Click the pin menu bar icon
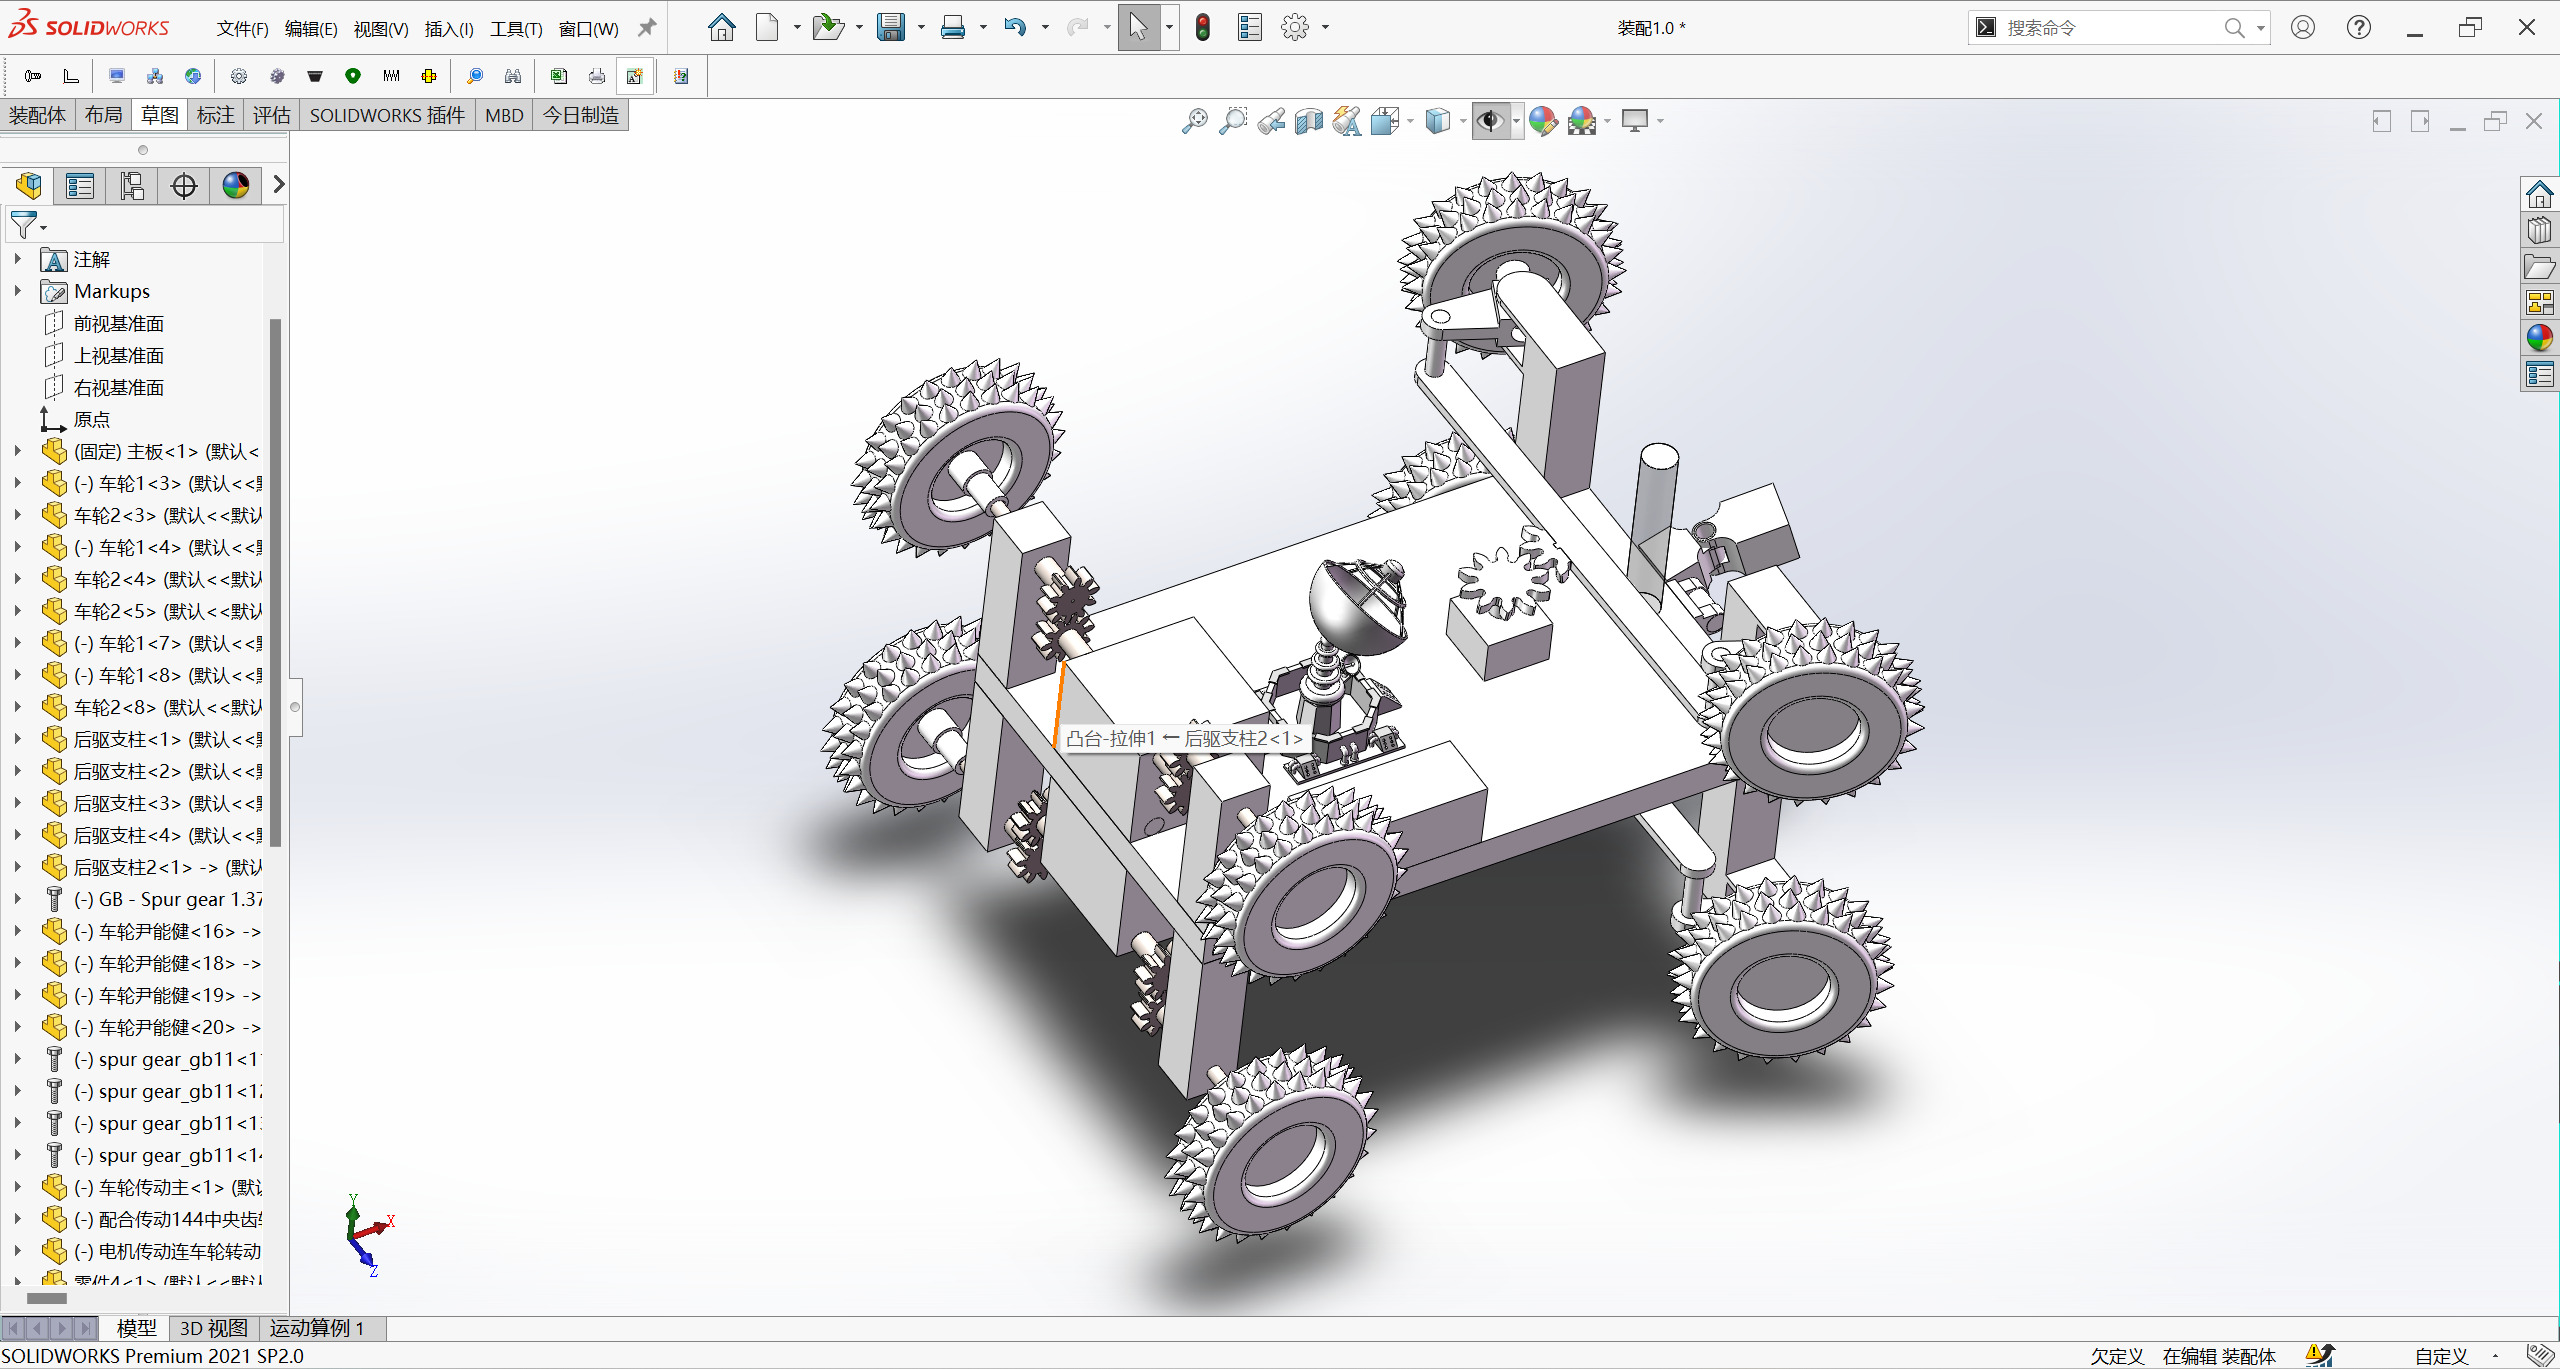The height and width of the screenshot is (1369, 2560). (647, 28)
